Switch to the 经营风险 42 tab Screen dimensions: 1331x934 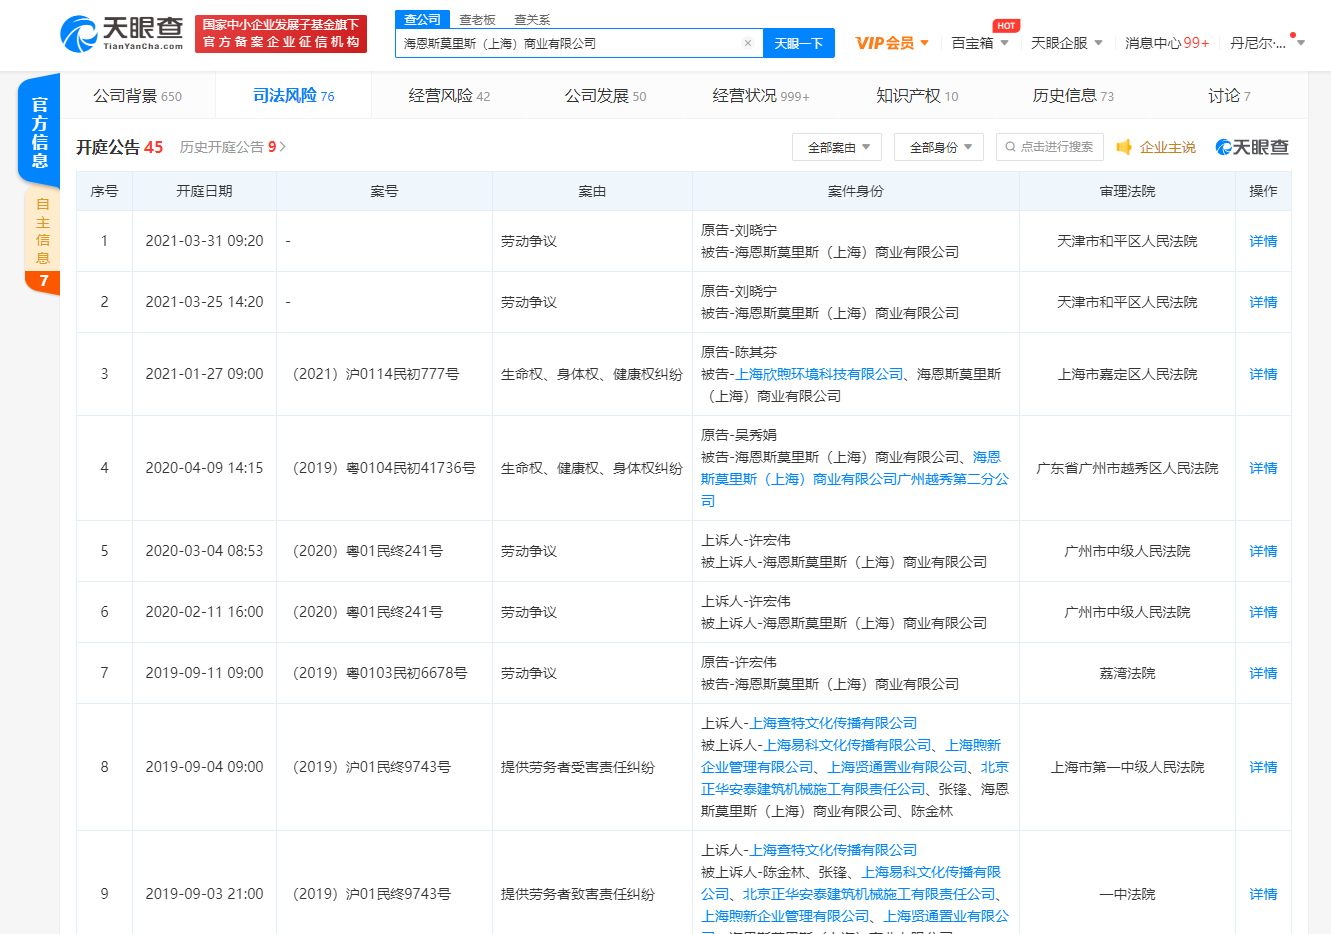click(x=449, y=96)
